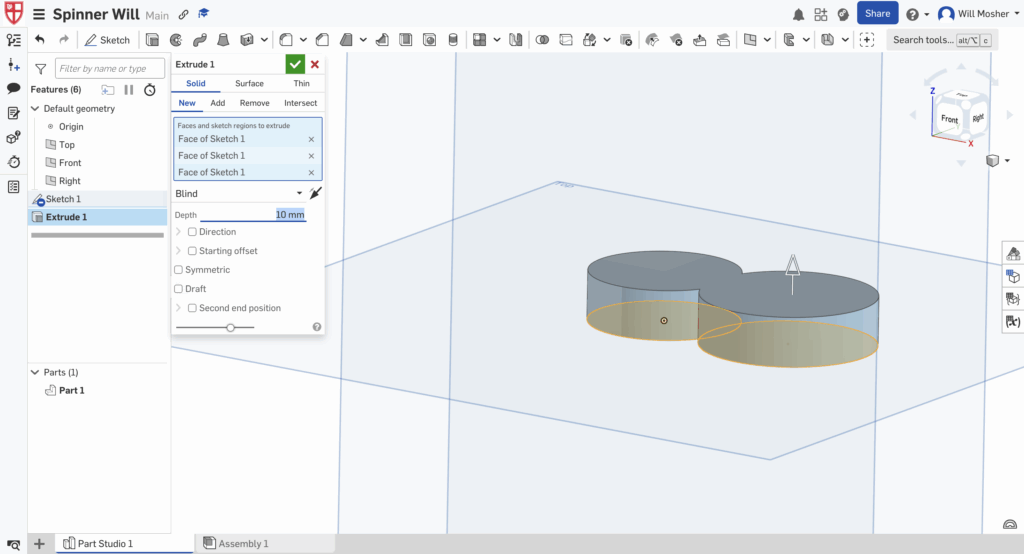Expand the Second end position section
This screenshot has height=554, width=1024.
(179, 308)
